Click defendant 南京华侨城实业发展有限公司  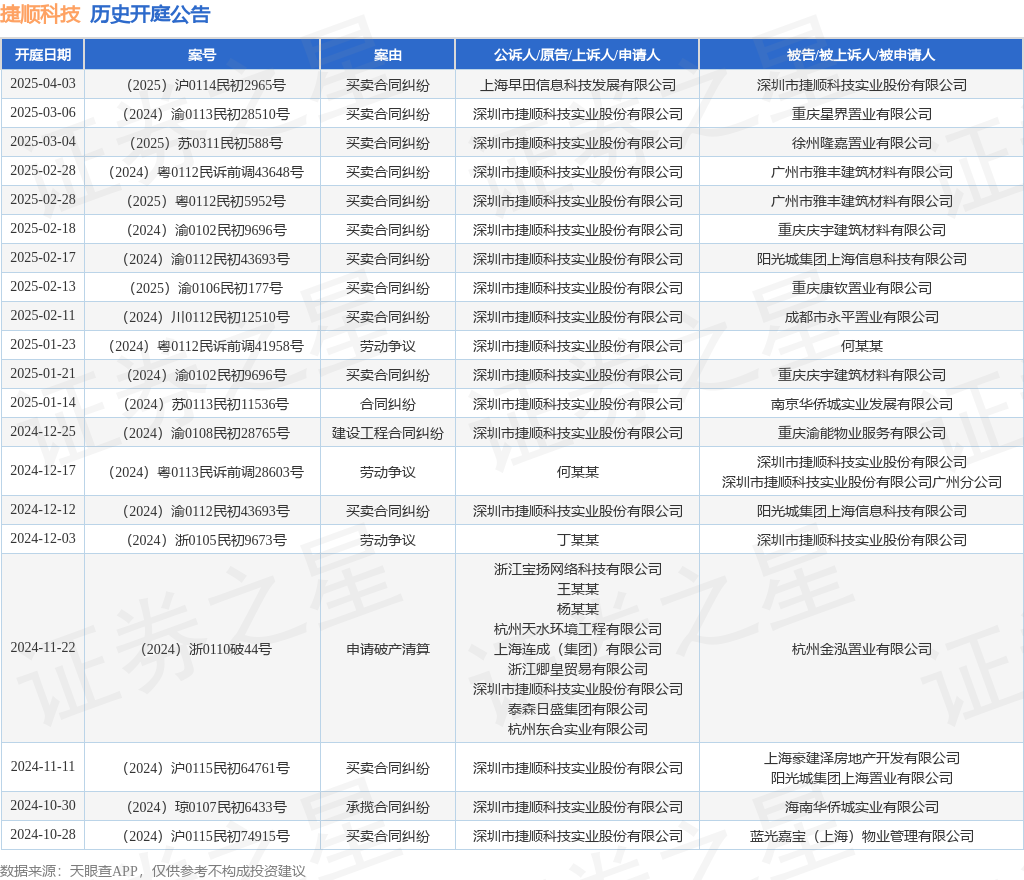click(x=861, y=404)
